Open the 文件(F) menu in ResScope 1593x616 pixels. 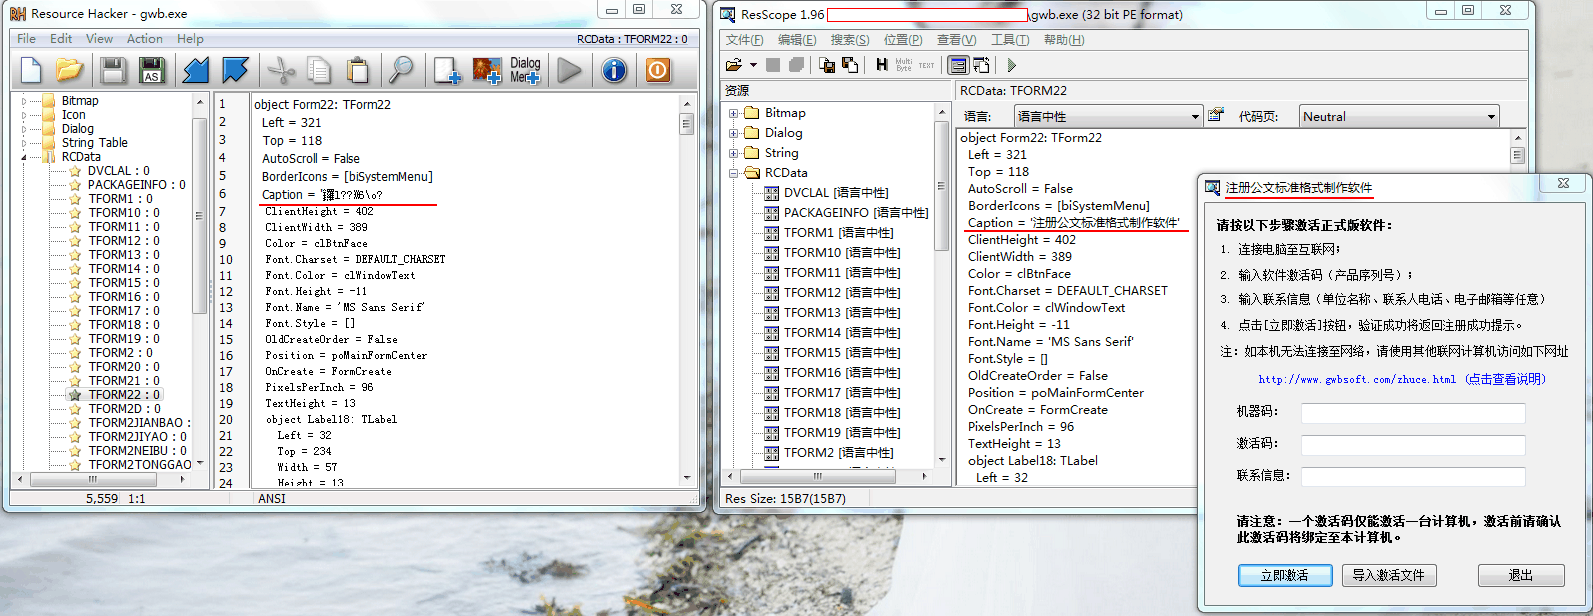(744, 40)
